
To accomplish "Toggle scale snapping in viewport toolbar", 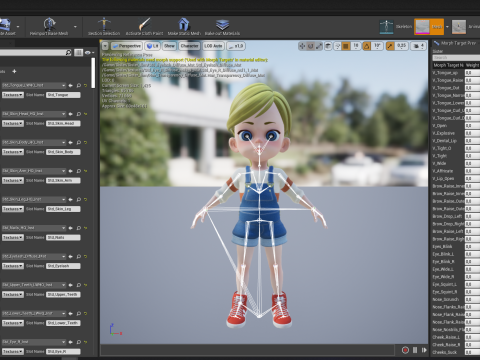I will click(x=390, y=46).
